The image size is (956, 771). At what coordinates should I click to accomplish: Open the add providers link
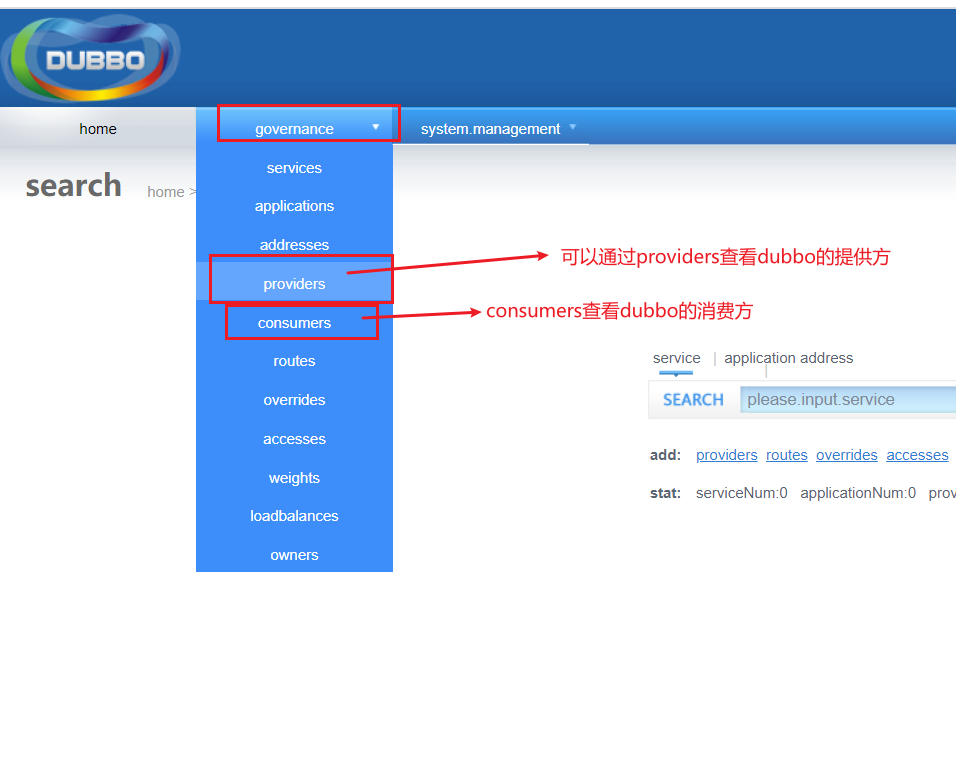tap(727, 455)
